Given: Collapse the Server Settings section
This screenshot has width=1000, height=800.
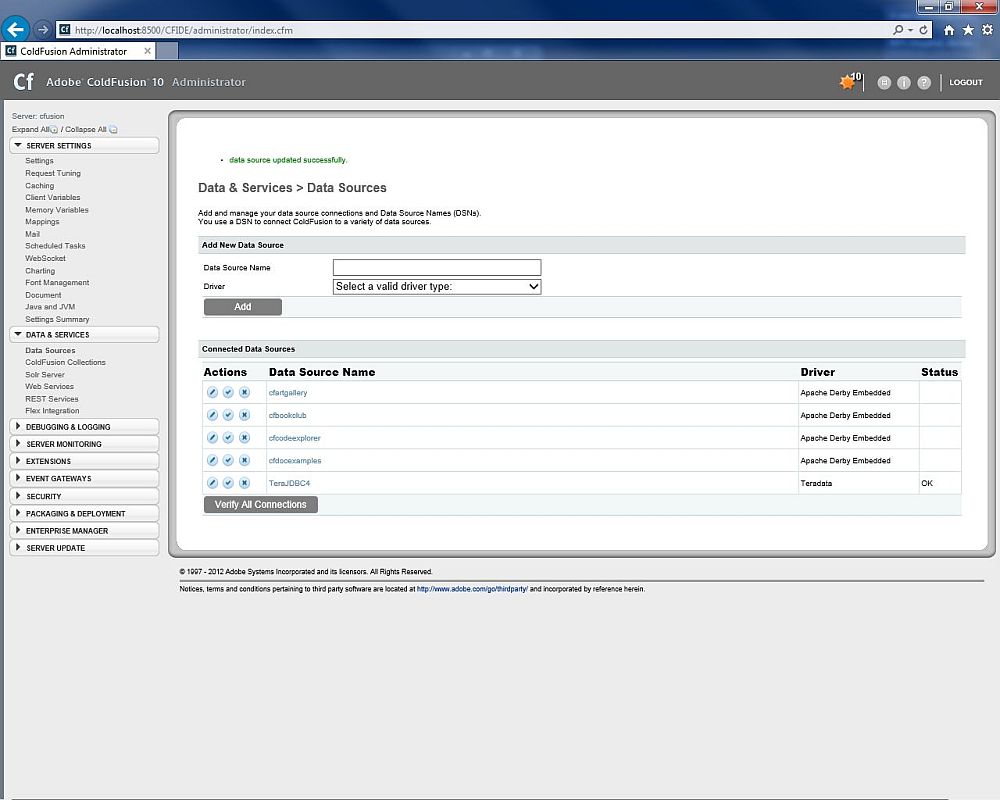Looking at the screenshot, I should (84, 145).
